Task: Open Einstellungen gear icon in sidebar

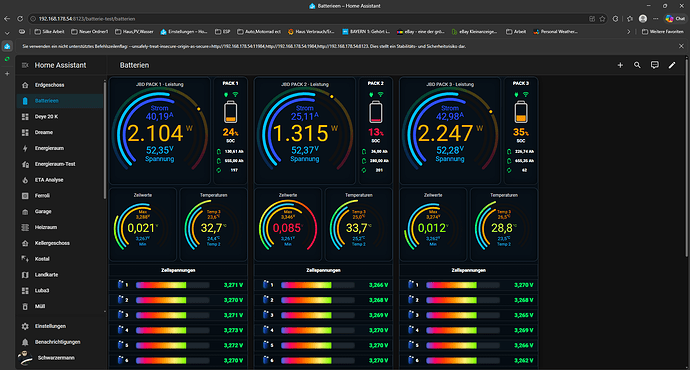Action: (x=25, y=326)
